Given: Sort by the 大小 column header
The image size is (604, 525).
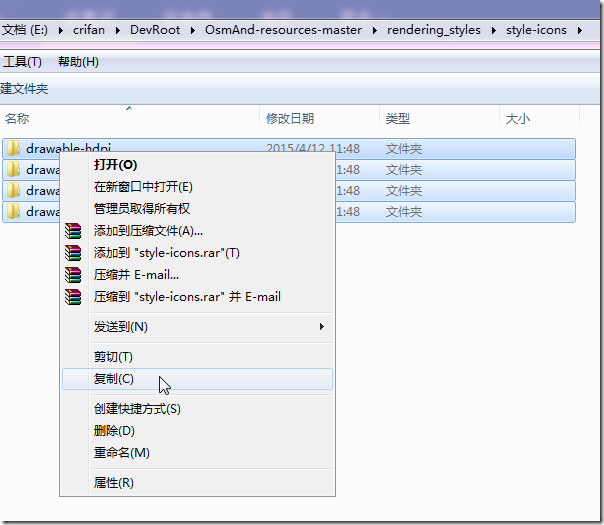Looking at the screenshot, I should pos(539,118).
